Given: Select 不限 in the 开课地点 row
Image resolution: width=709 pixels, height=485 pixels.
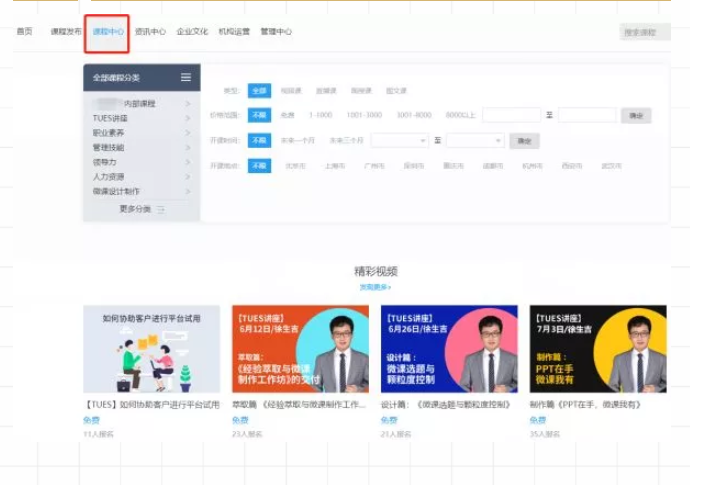Looking at the screenshot, I should click(260, 166).
